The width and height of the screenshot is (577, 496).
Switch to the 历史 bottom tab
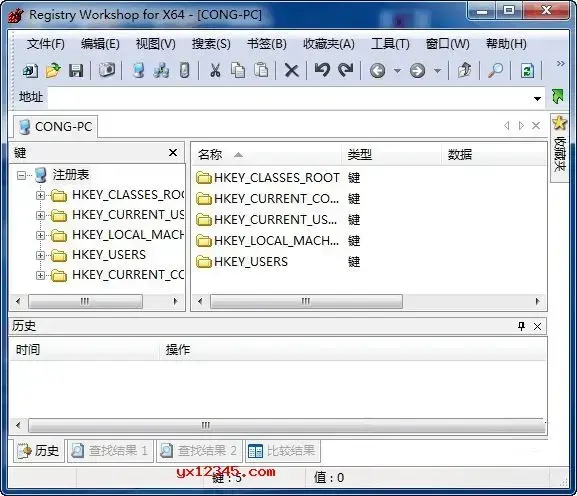[39, 451]
